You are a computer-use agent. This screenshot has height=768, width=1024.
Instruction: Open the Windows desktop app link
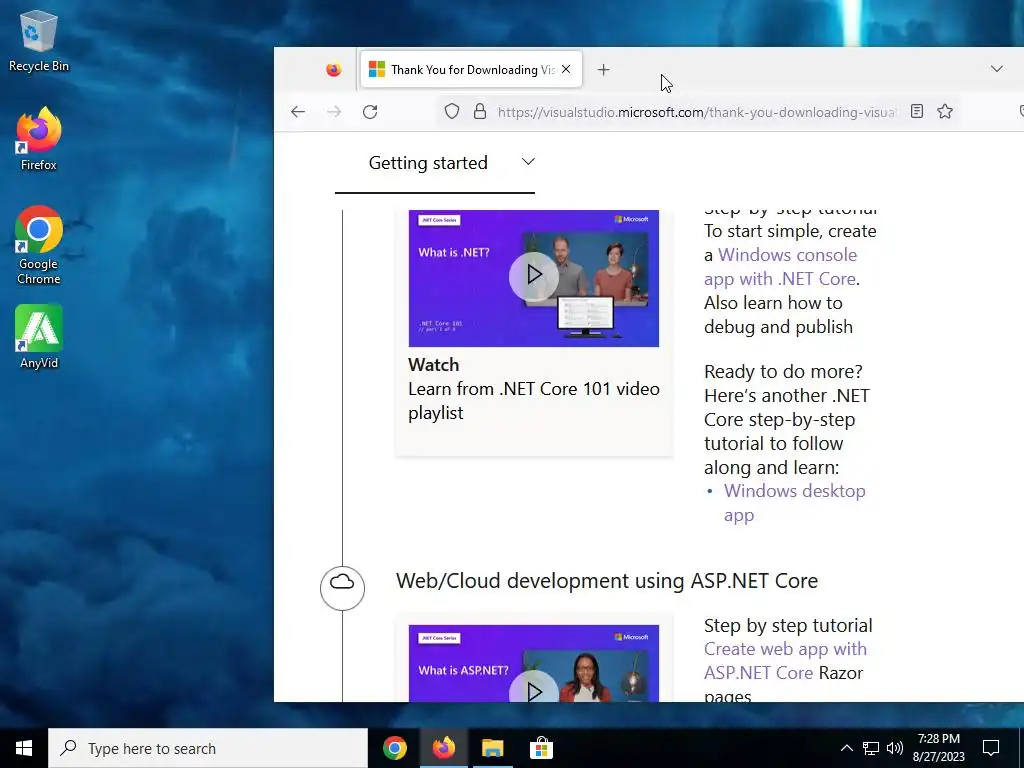tap(795, 503)
